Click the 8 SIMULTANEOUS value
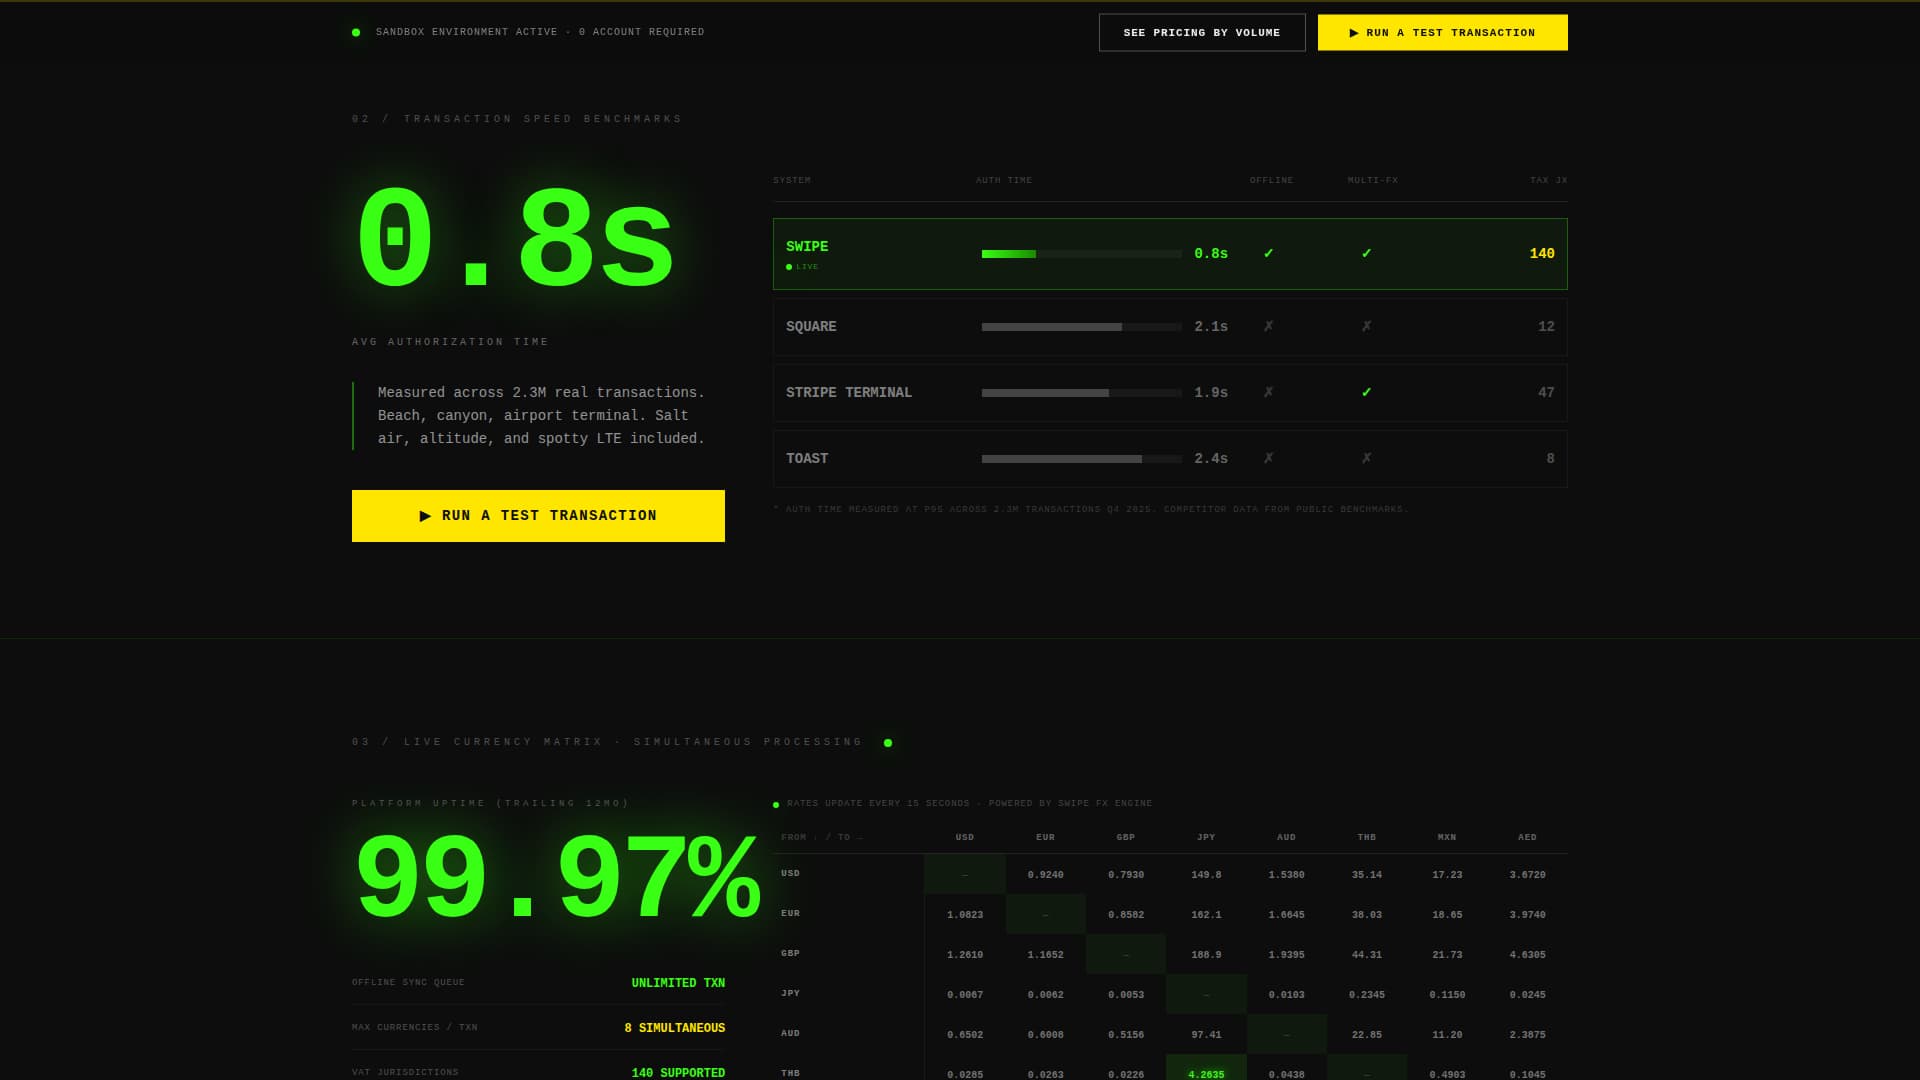1920x1080 pixels. [675, 1029]
